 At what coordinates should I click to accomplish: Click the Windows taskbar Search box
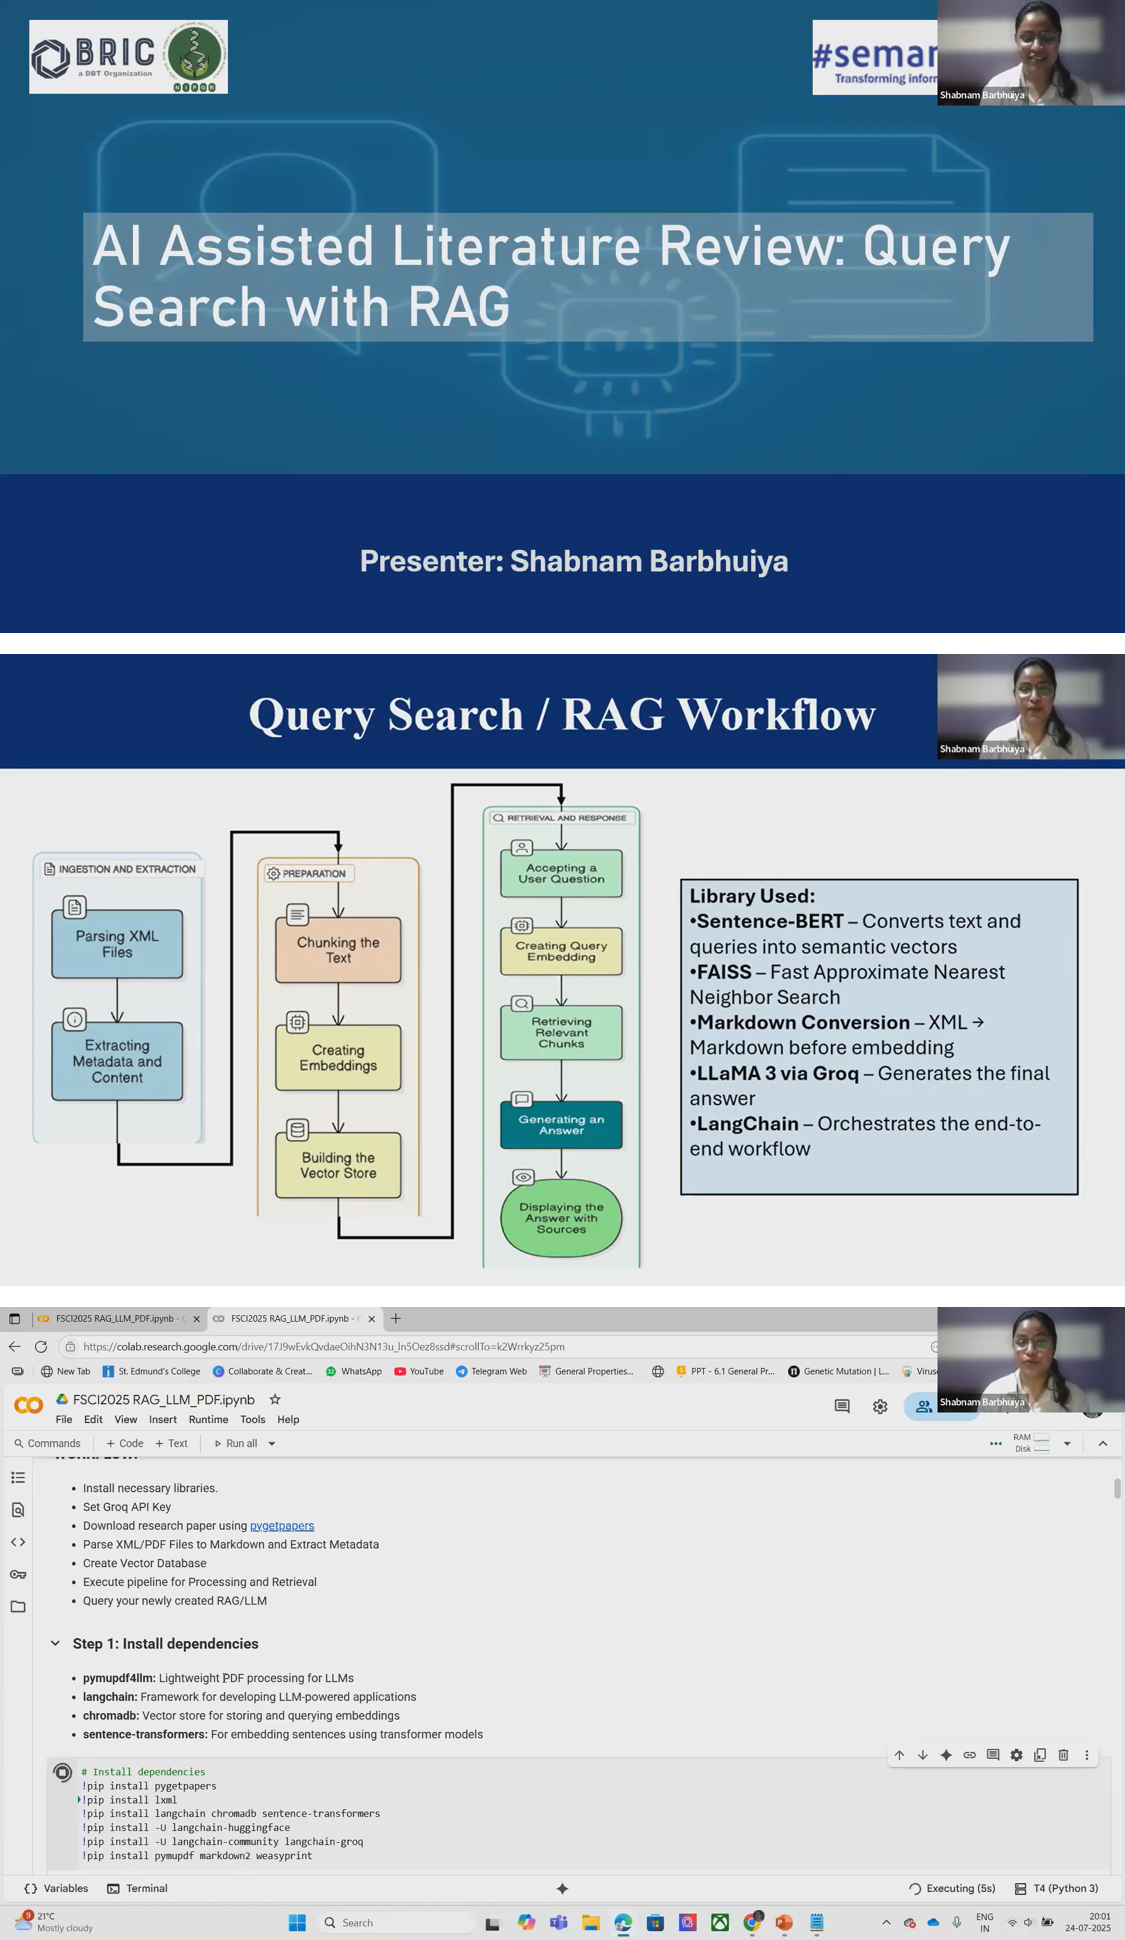397,1922
